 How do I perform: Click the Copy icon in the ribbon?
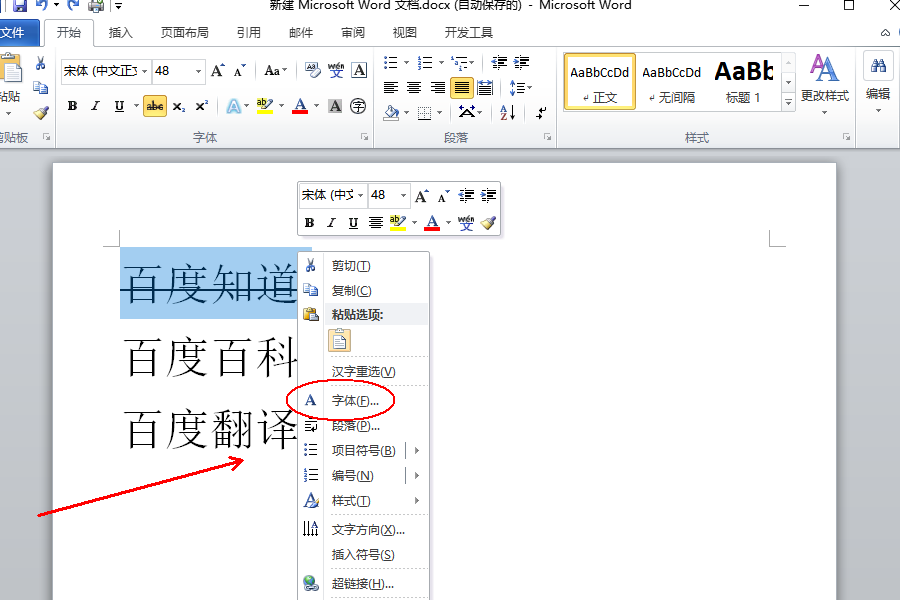click(40, 88)
